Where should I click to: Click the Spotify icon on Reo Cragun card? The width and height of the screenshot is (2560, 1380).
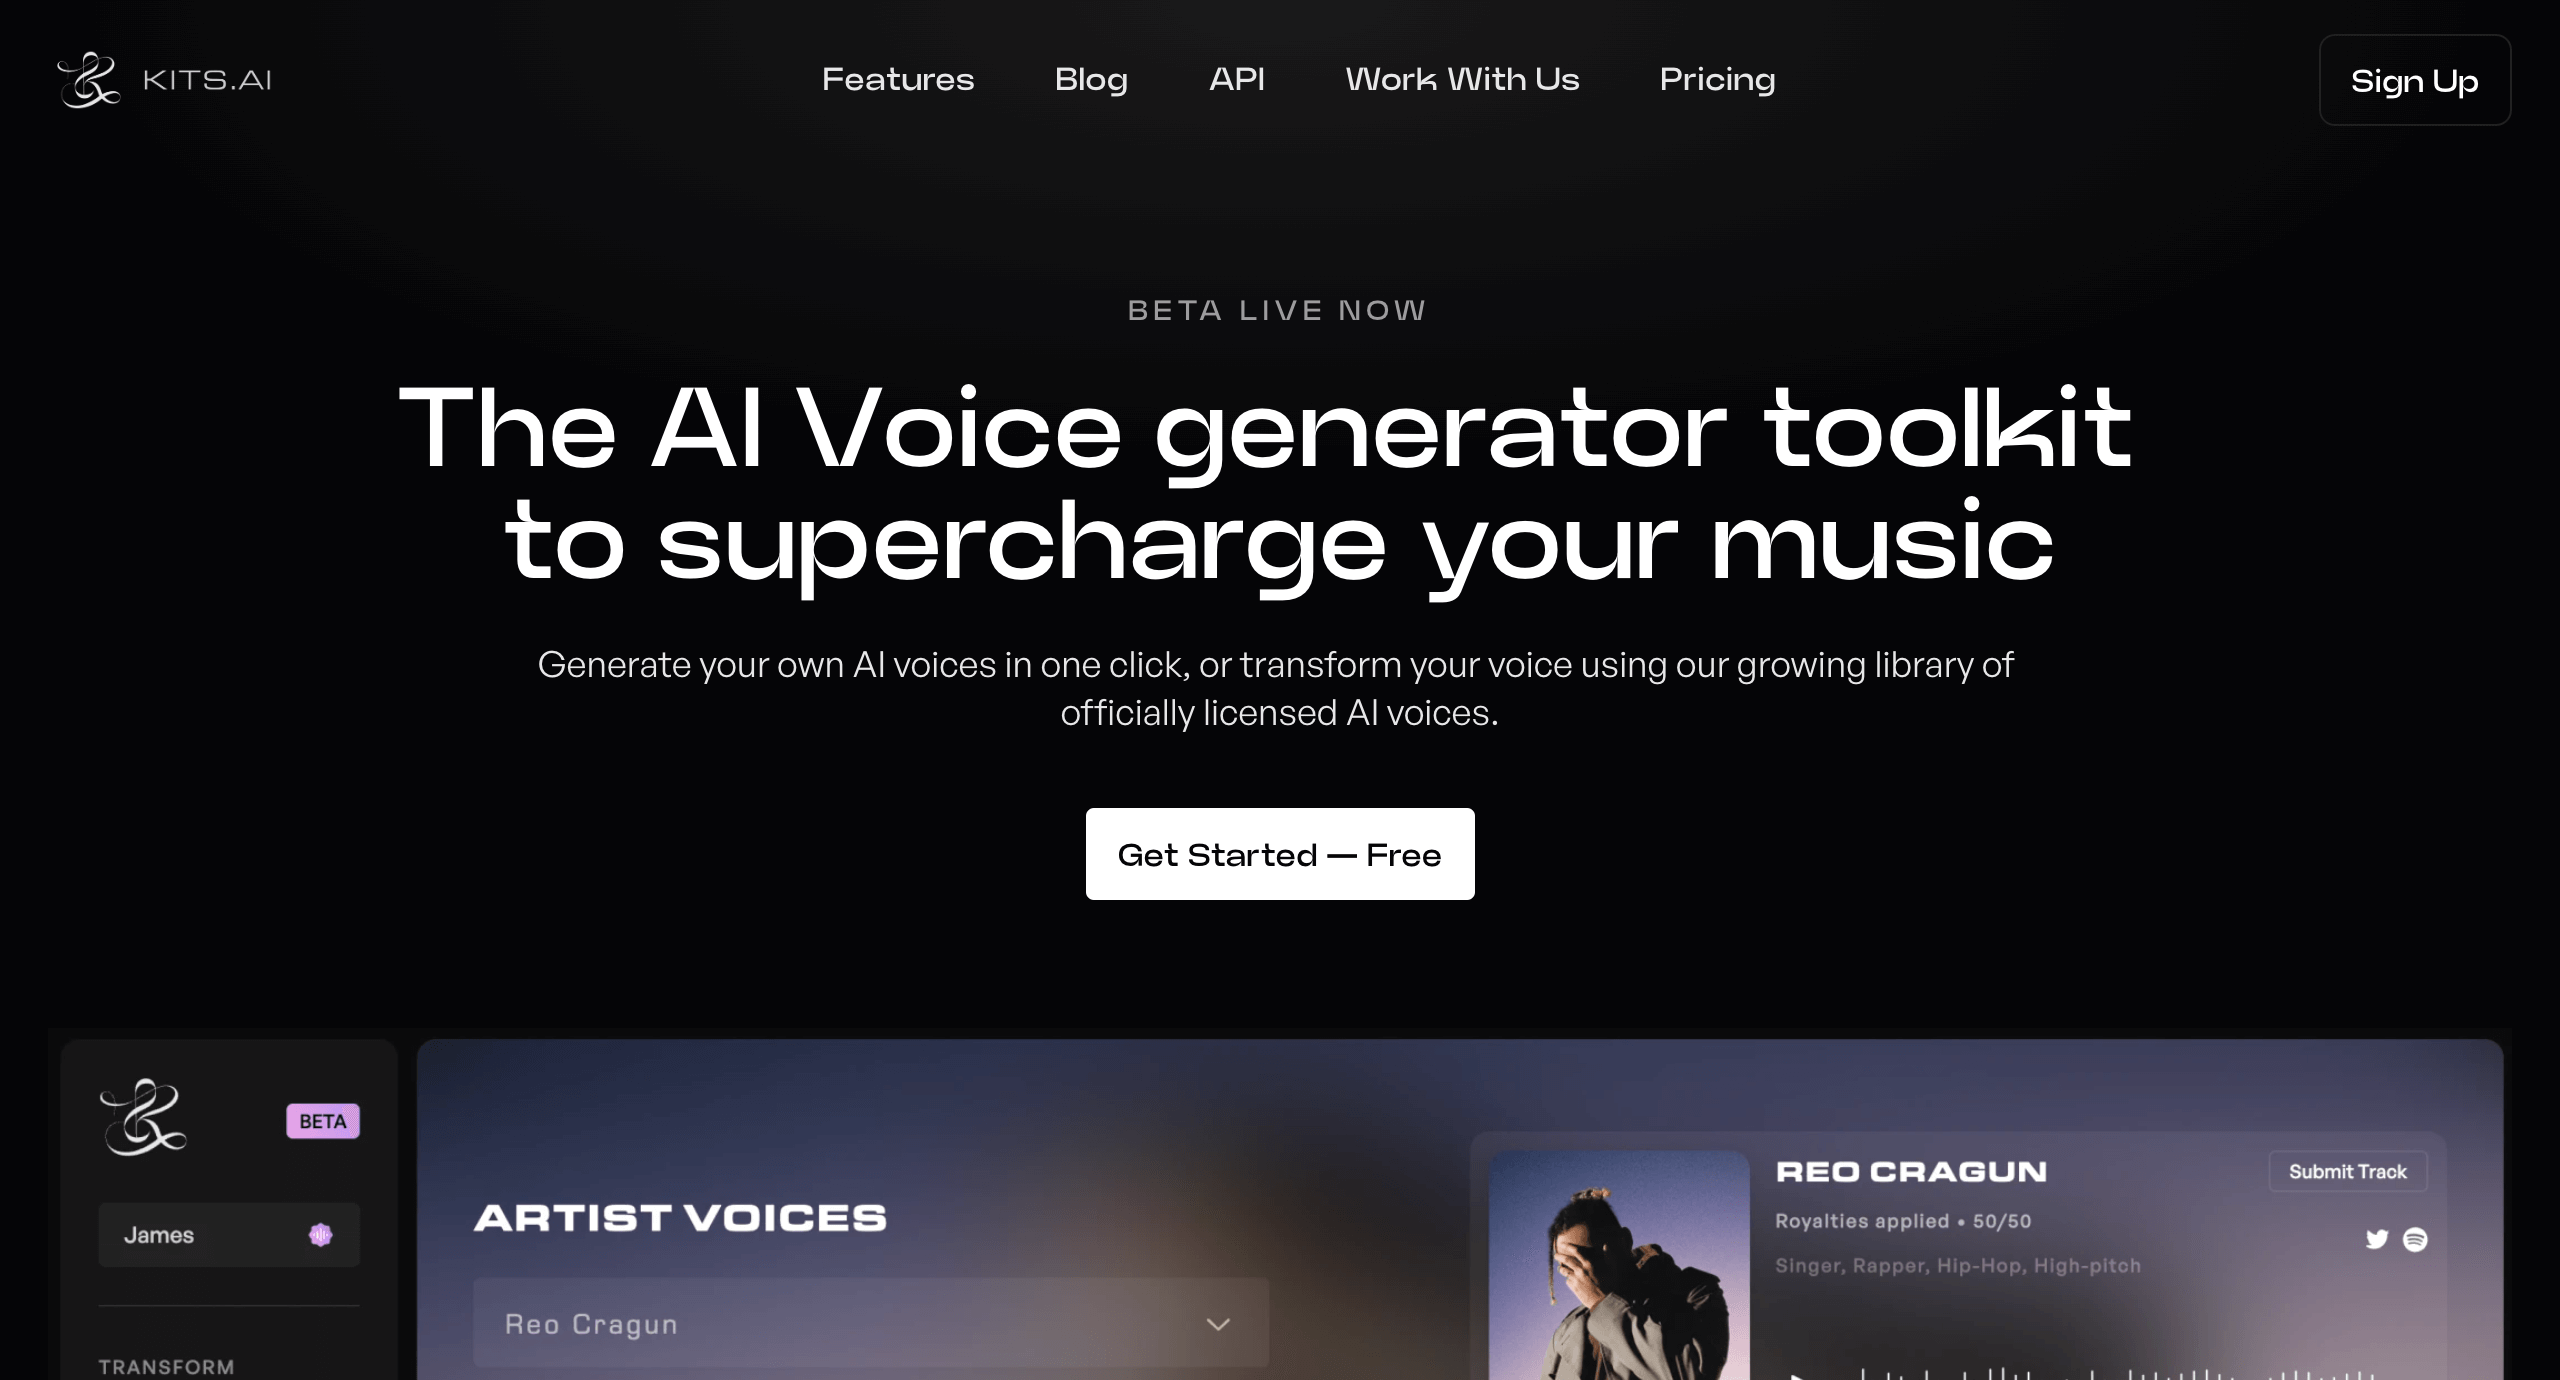point(2416,1237)
